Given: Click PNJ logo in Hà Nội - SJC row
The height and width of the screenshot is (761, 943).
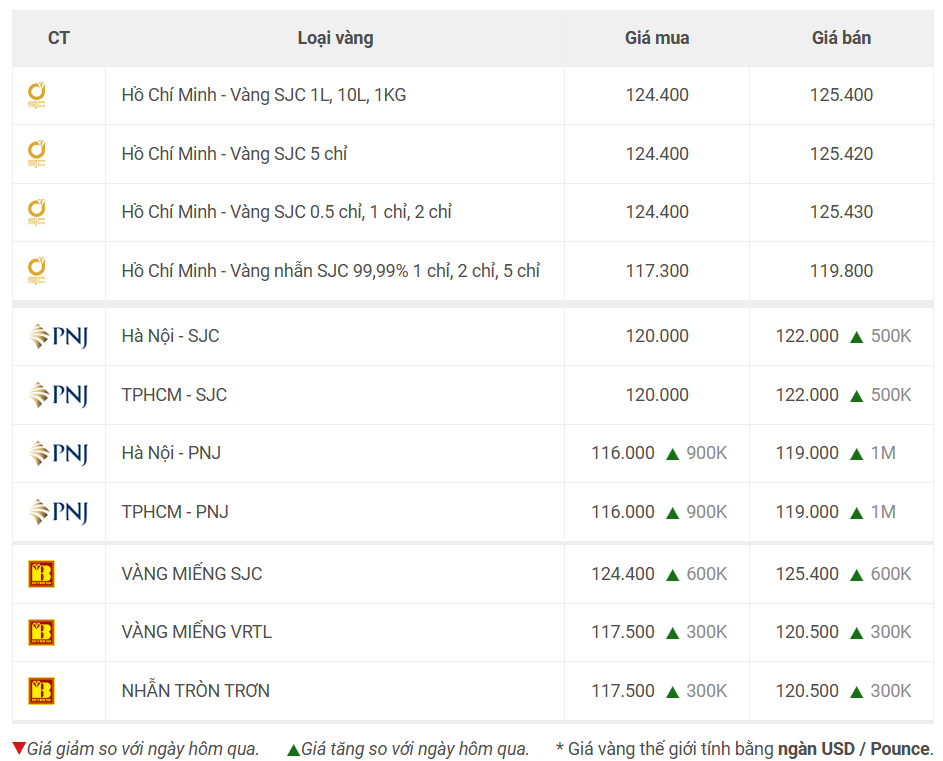Looking at the screenshot, I should click(58, 336).
